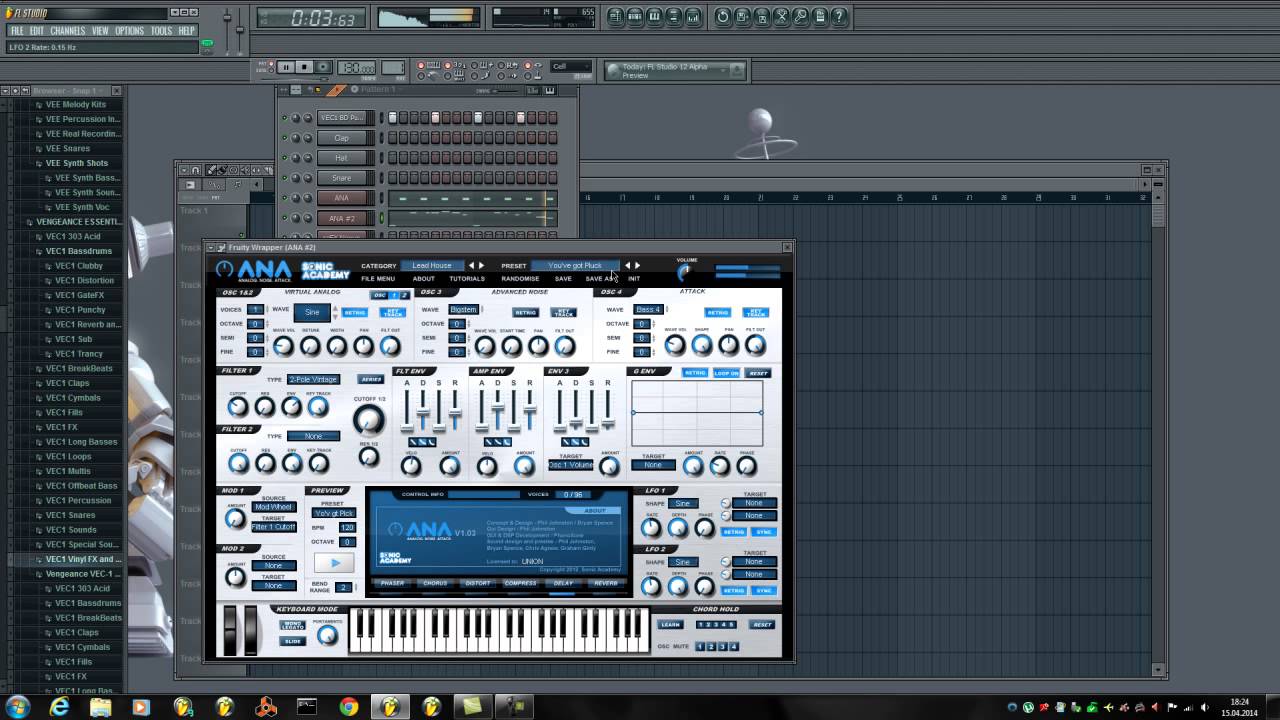
Task: Toggle Mono Legato keyboard mode
Action: (292, 626)
